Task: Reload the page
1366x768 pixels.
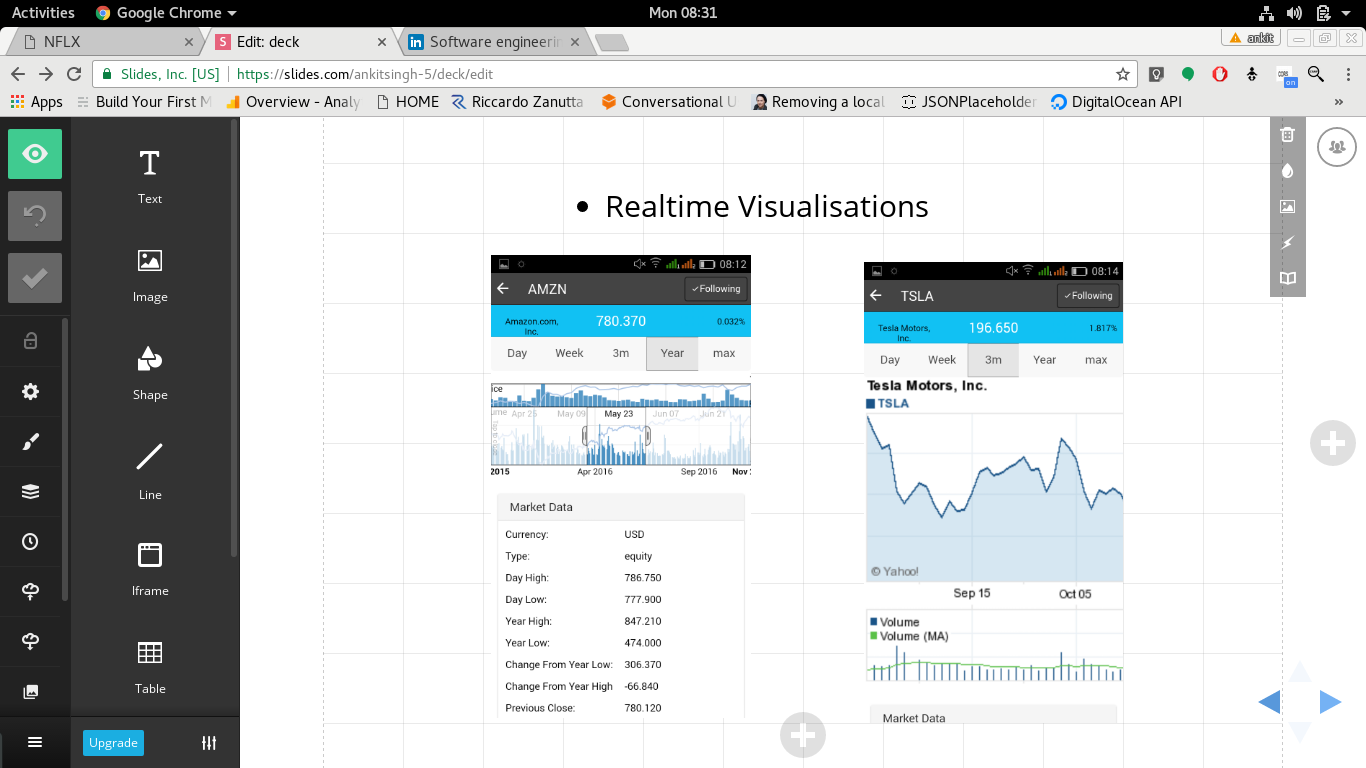Action: point(74,74)
